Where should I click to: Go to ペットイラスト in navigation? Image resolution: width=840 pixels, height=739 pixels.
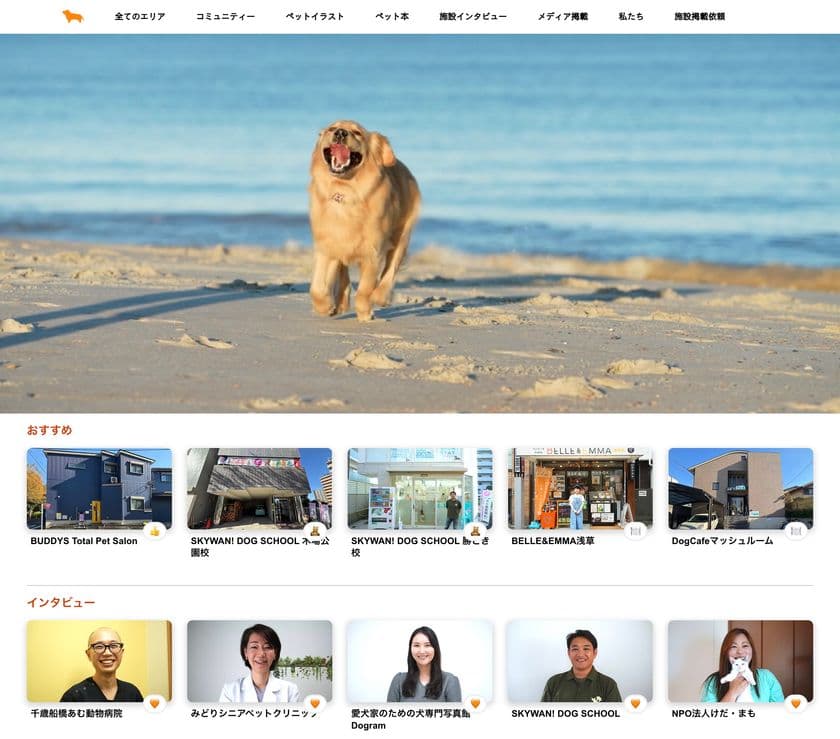pyautogui.click(x=314, y=17)
